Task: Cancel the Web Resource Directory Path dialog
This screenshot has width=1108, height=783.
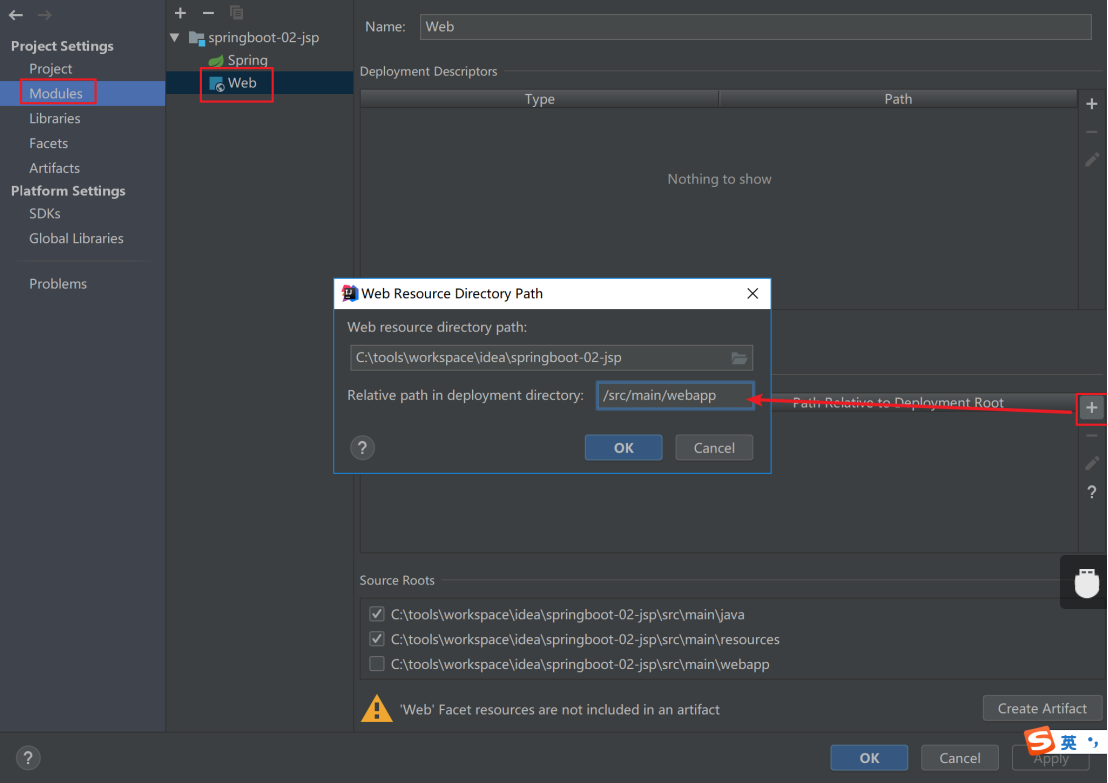Action: point(714,448)
